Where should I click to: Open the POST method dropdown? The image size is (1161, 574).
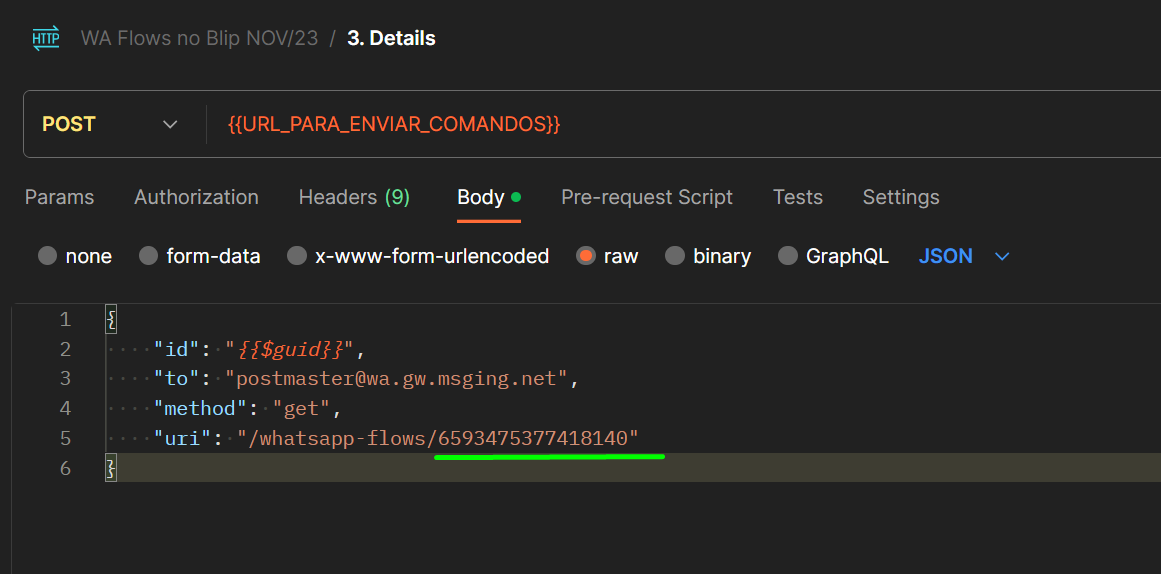coord(110,124)
